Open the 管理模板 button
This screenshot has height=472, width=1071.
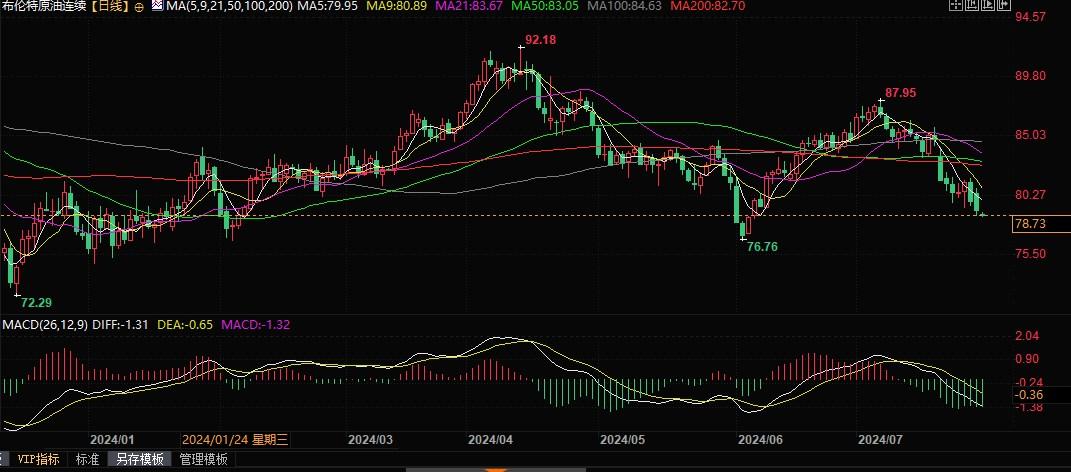coord(203,459)
